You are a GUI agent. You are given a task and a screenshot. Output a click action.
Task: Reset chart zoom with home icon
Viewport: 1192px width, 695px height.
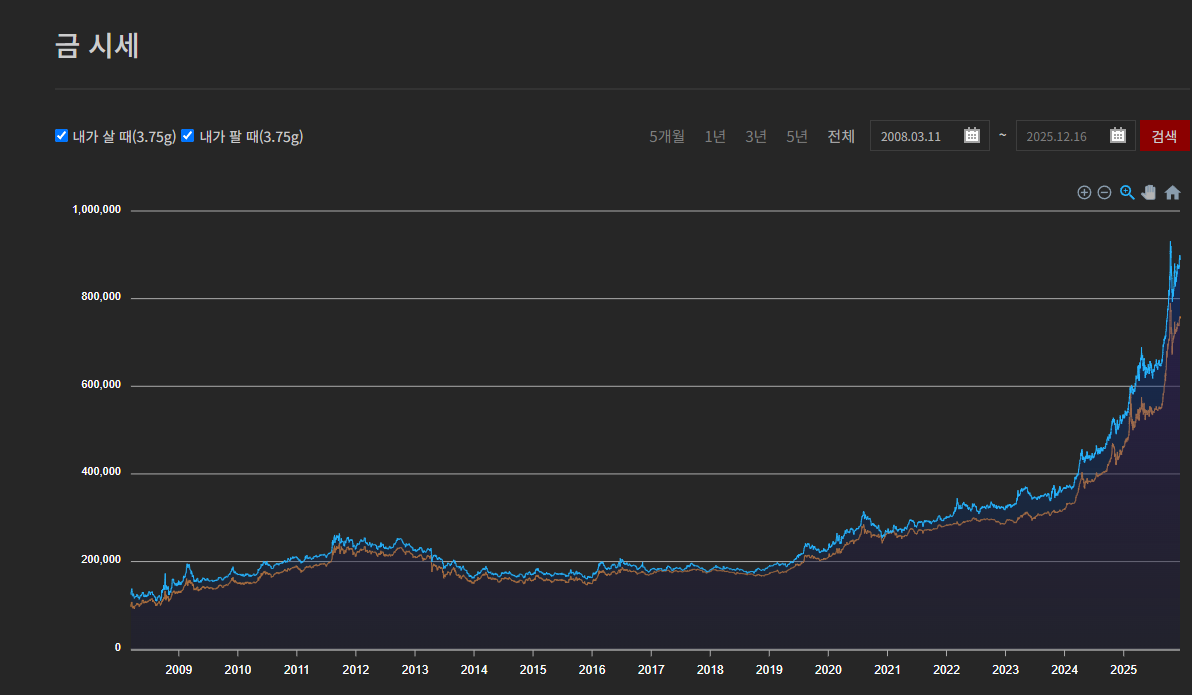coord(1172,192)
